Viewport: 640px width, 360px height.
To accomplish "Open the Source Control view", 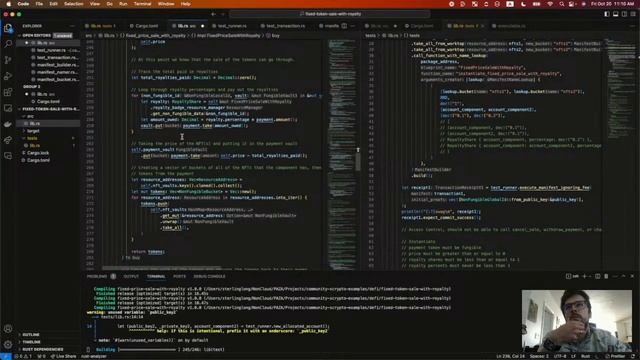I will click(x=8, y=60).
